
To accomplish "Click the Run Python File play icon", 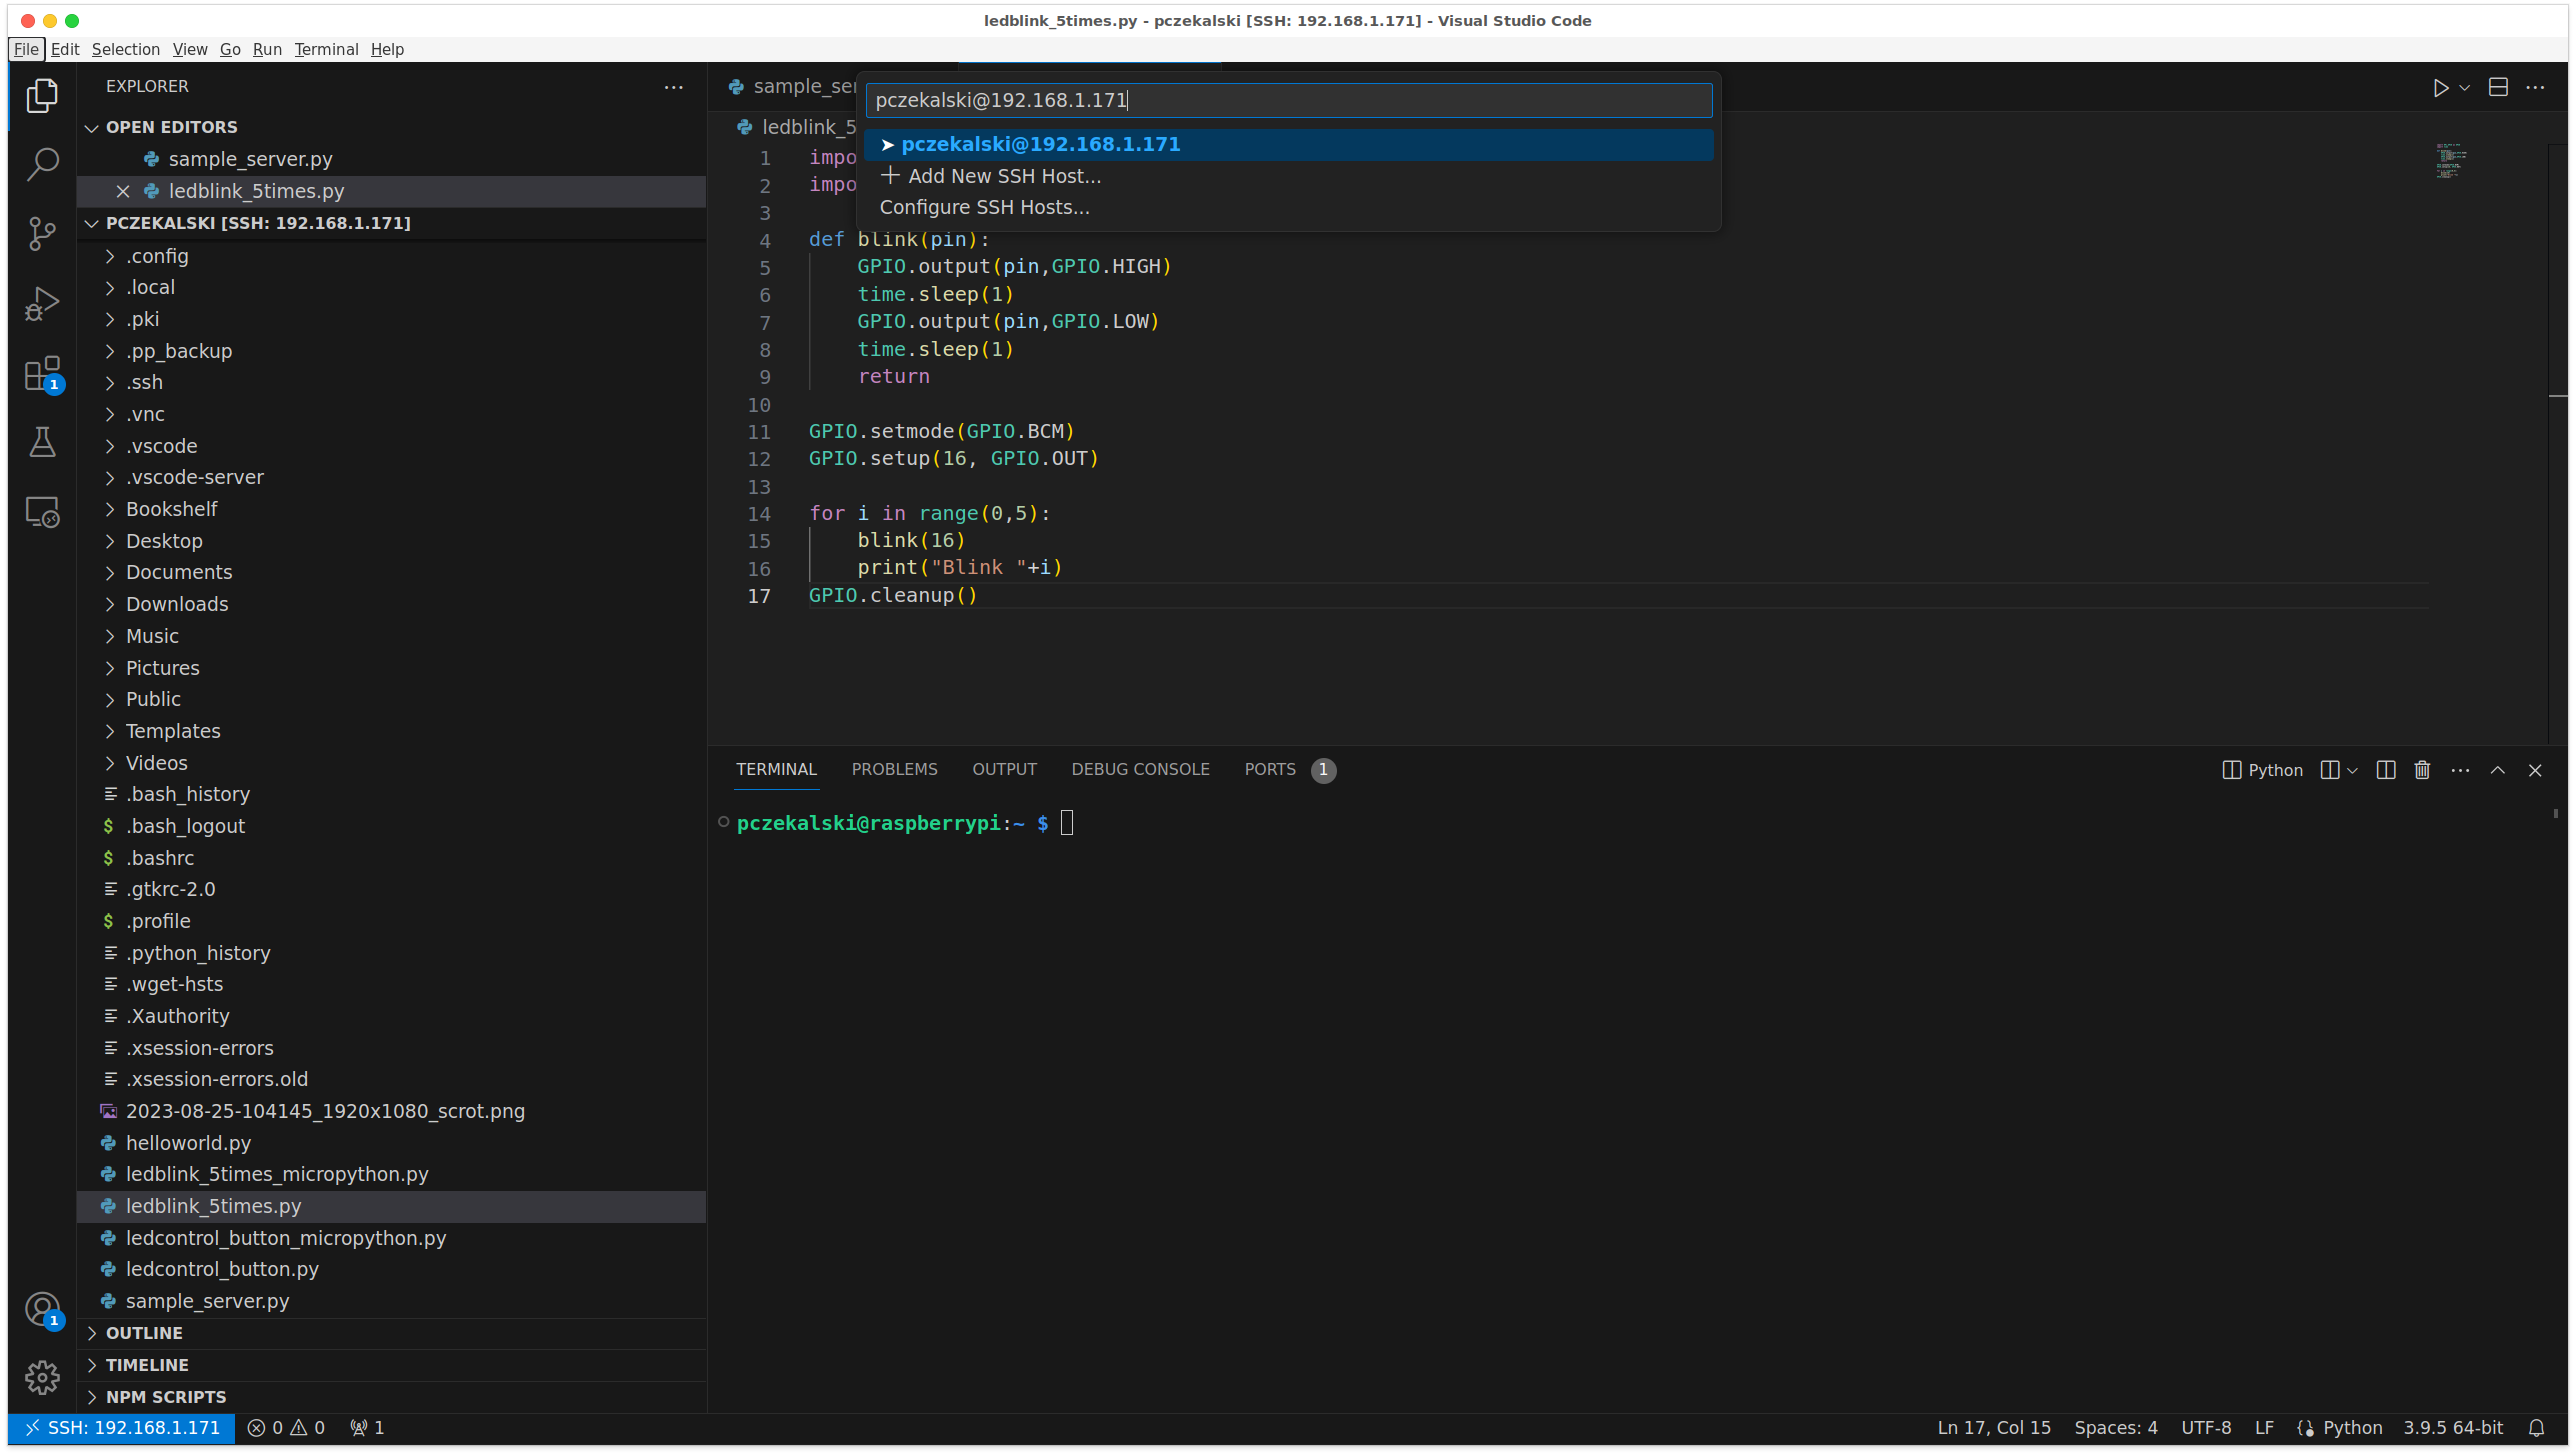I will pos(2440,88).
